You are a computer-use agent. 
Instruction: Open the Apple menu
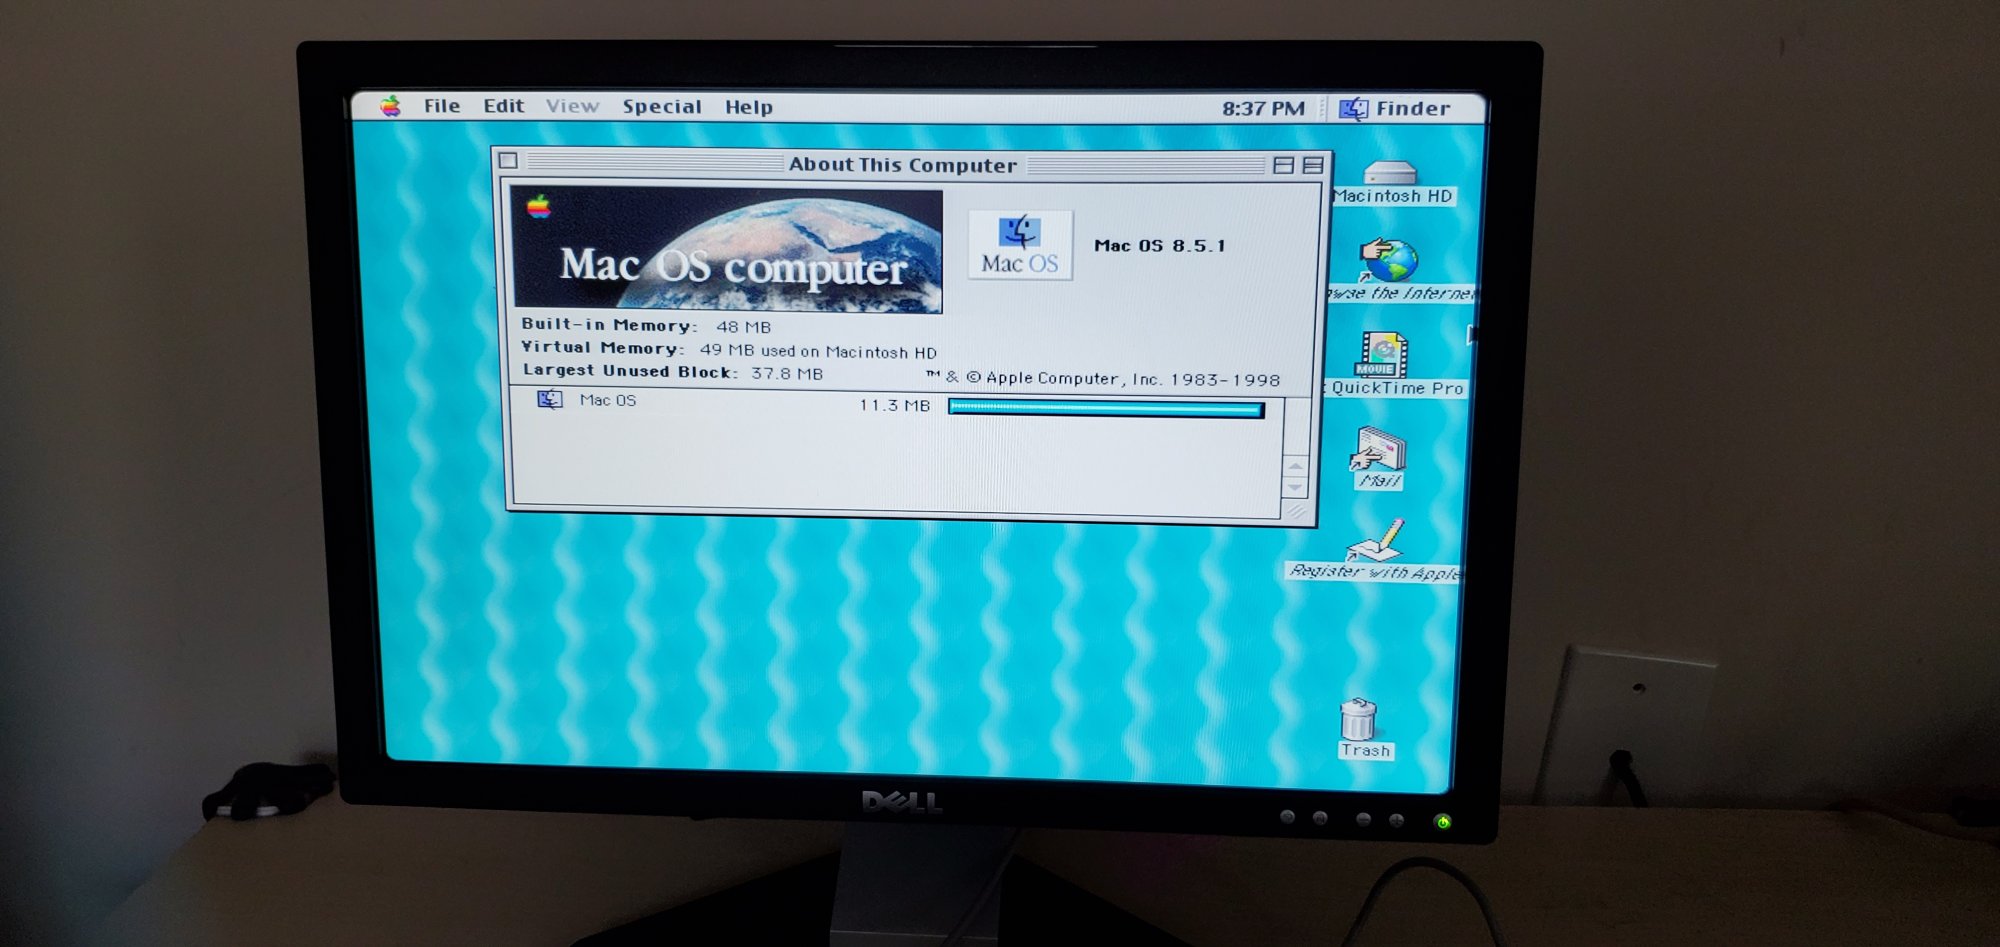(390, 106)
